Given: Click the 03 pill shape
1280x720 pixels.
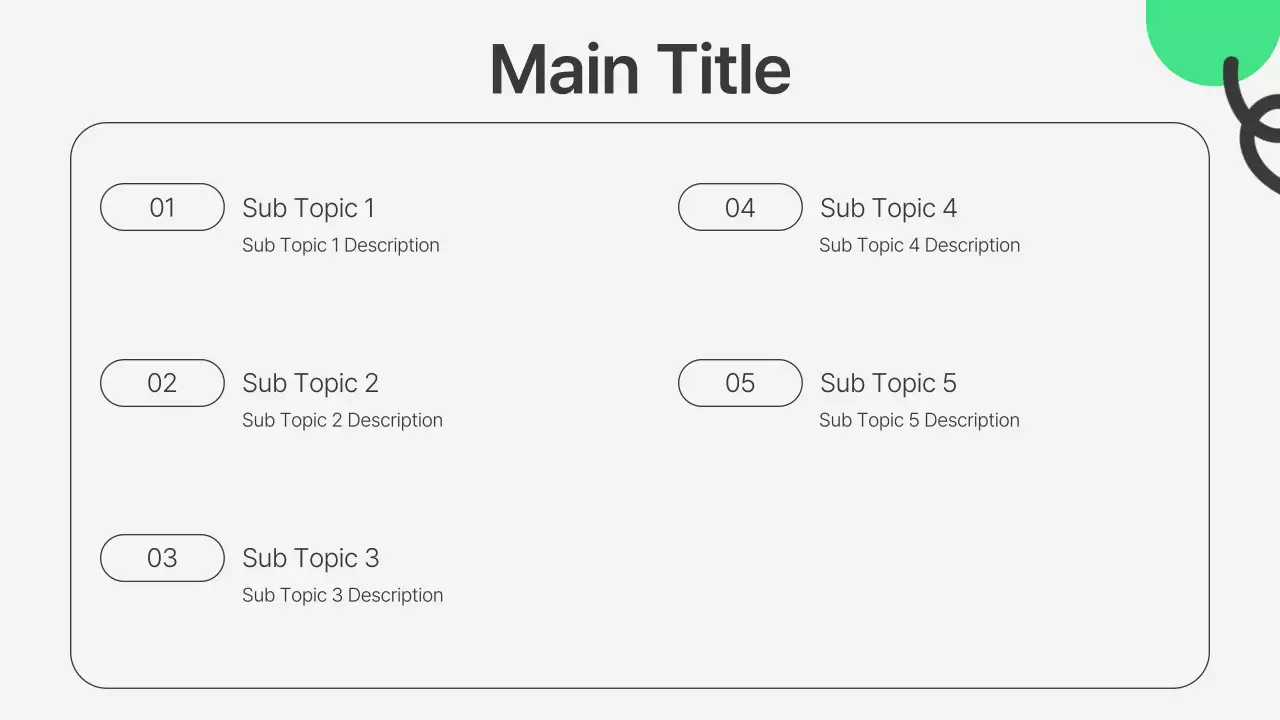Looking at the screenshot, I should [x=162, y=558].
